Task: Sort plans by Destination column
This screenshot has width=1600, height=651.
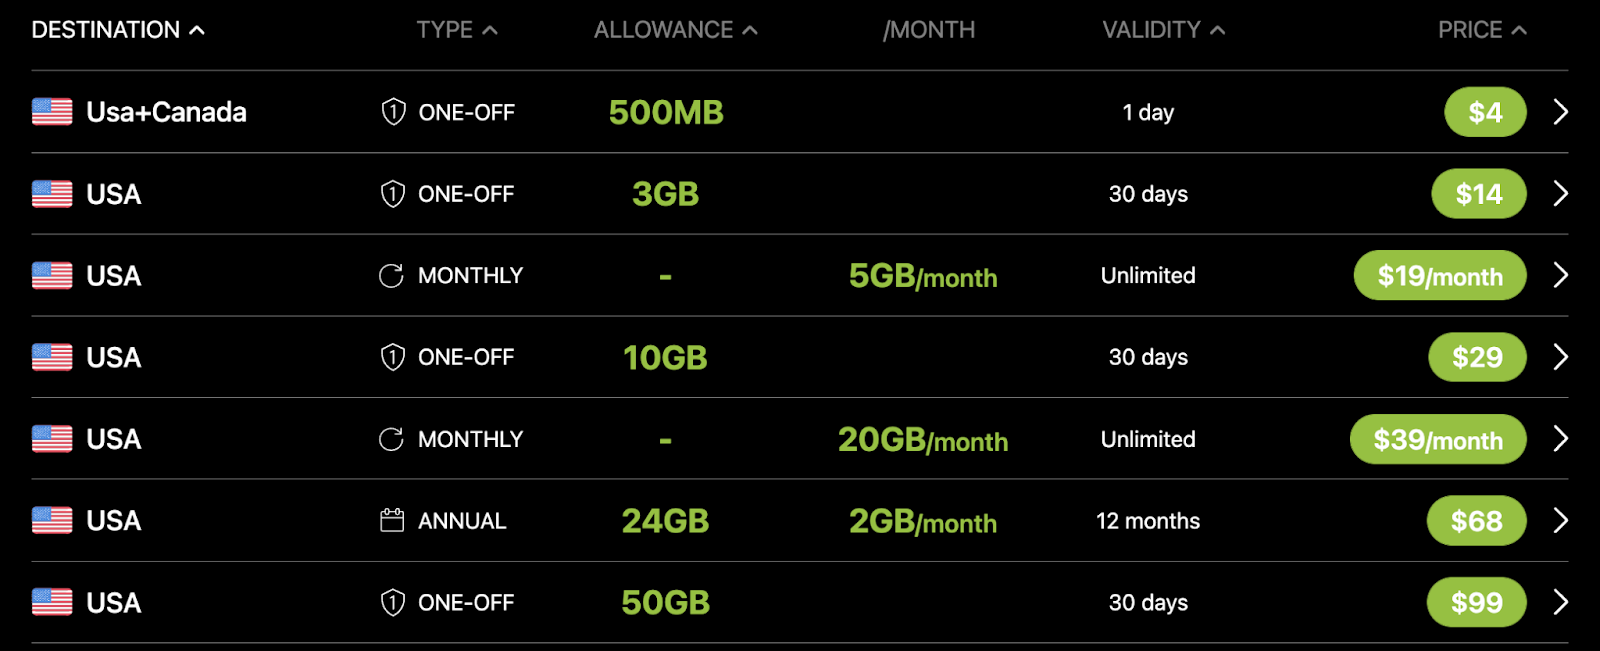Action: click(118, 30)
